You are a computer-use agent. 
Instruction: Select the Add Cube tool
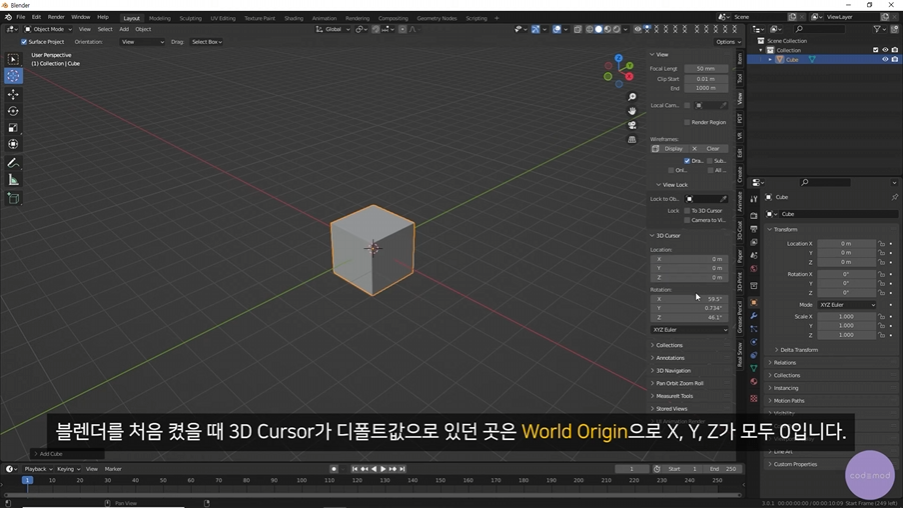click(x=13, y=199)
